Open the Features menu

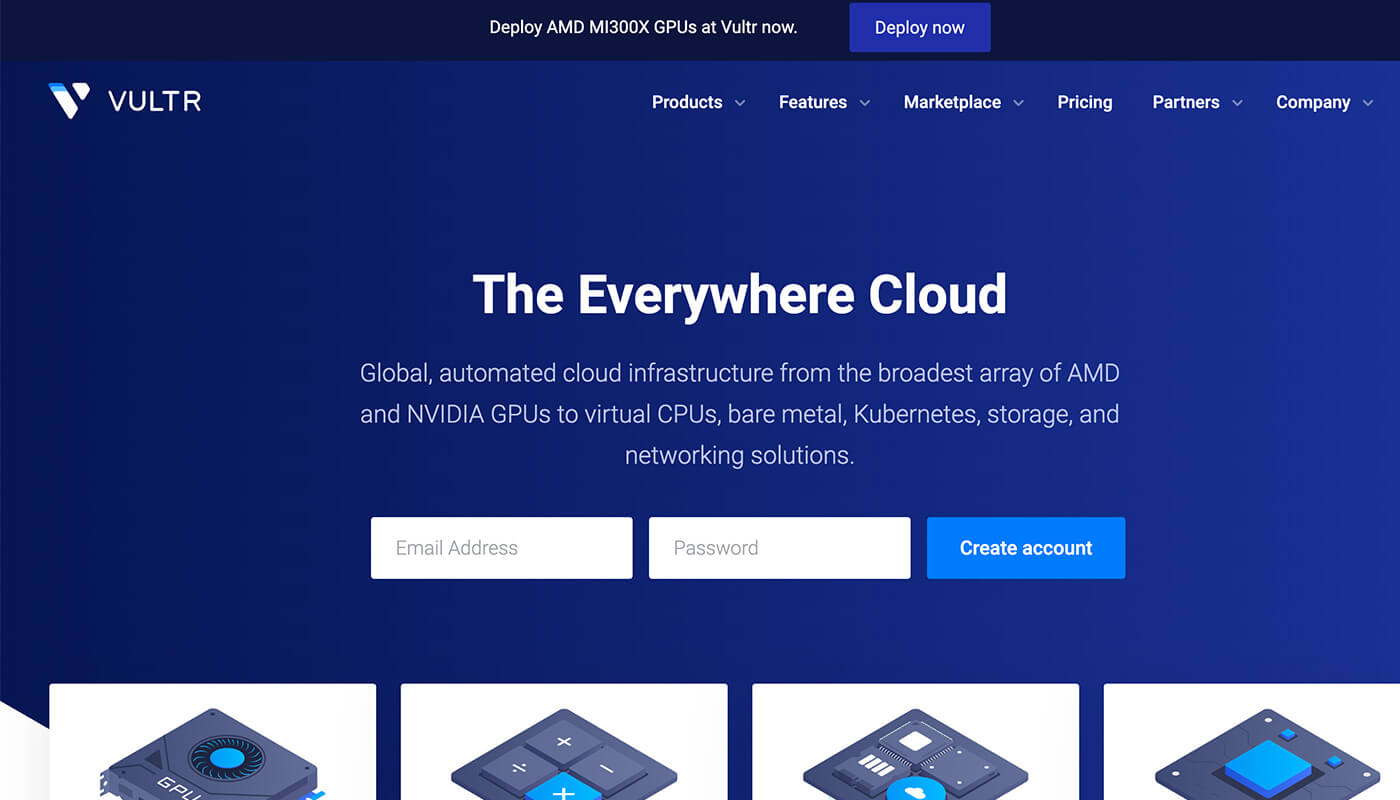tap(813, 102)
